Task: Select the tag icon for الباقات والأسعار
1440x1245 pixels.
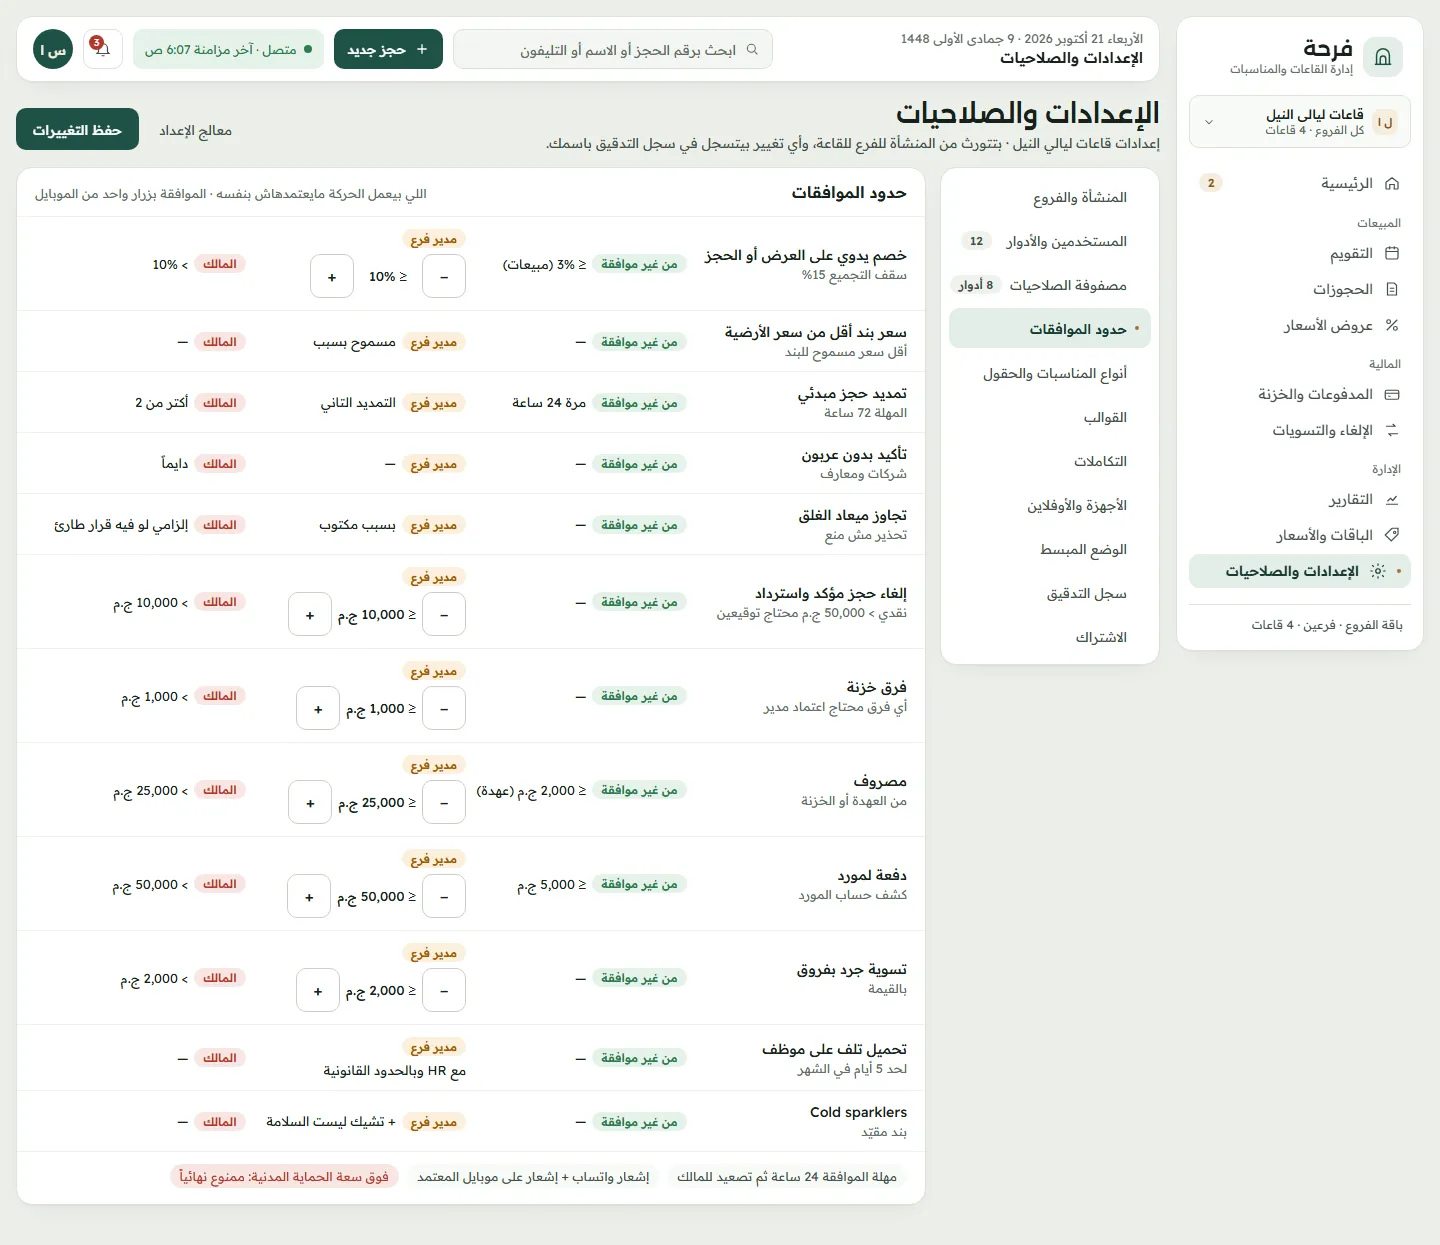Action: pyautogui.click(x=1392, y=536)
